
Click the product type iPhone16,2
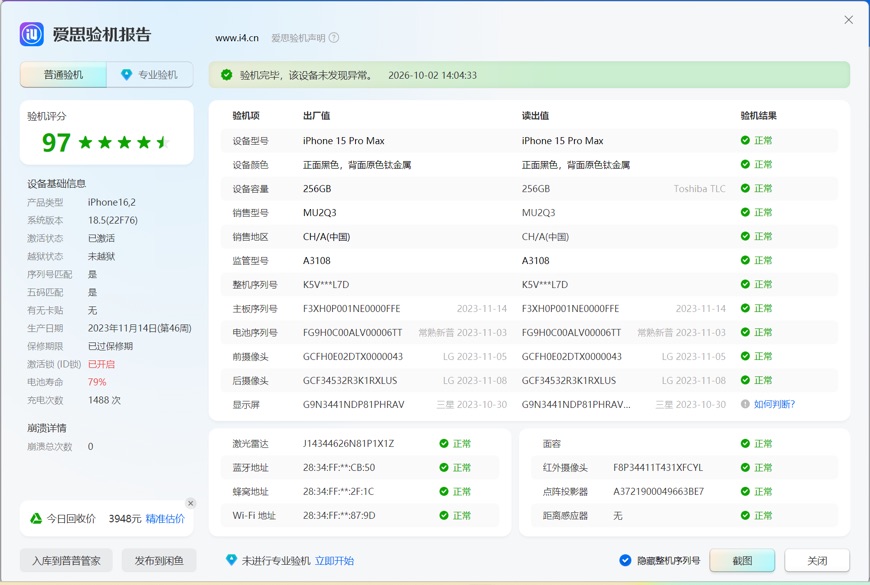coord(112,202)
